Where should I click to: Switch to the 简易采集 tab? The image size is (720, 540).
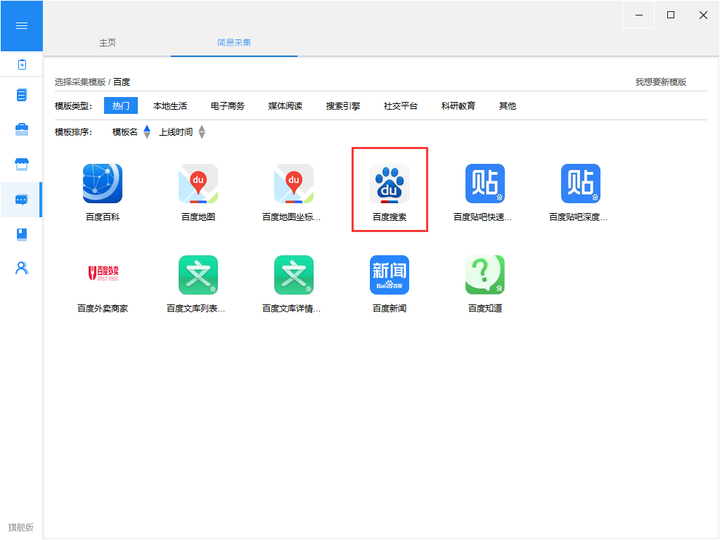[x=234, y=43]
